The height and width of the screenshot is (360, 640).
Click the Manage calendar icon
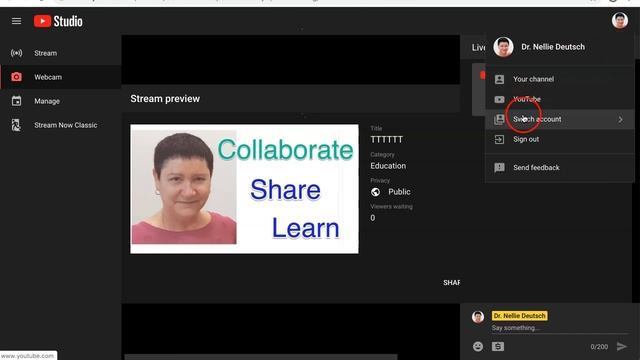16,101
